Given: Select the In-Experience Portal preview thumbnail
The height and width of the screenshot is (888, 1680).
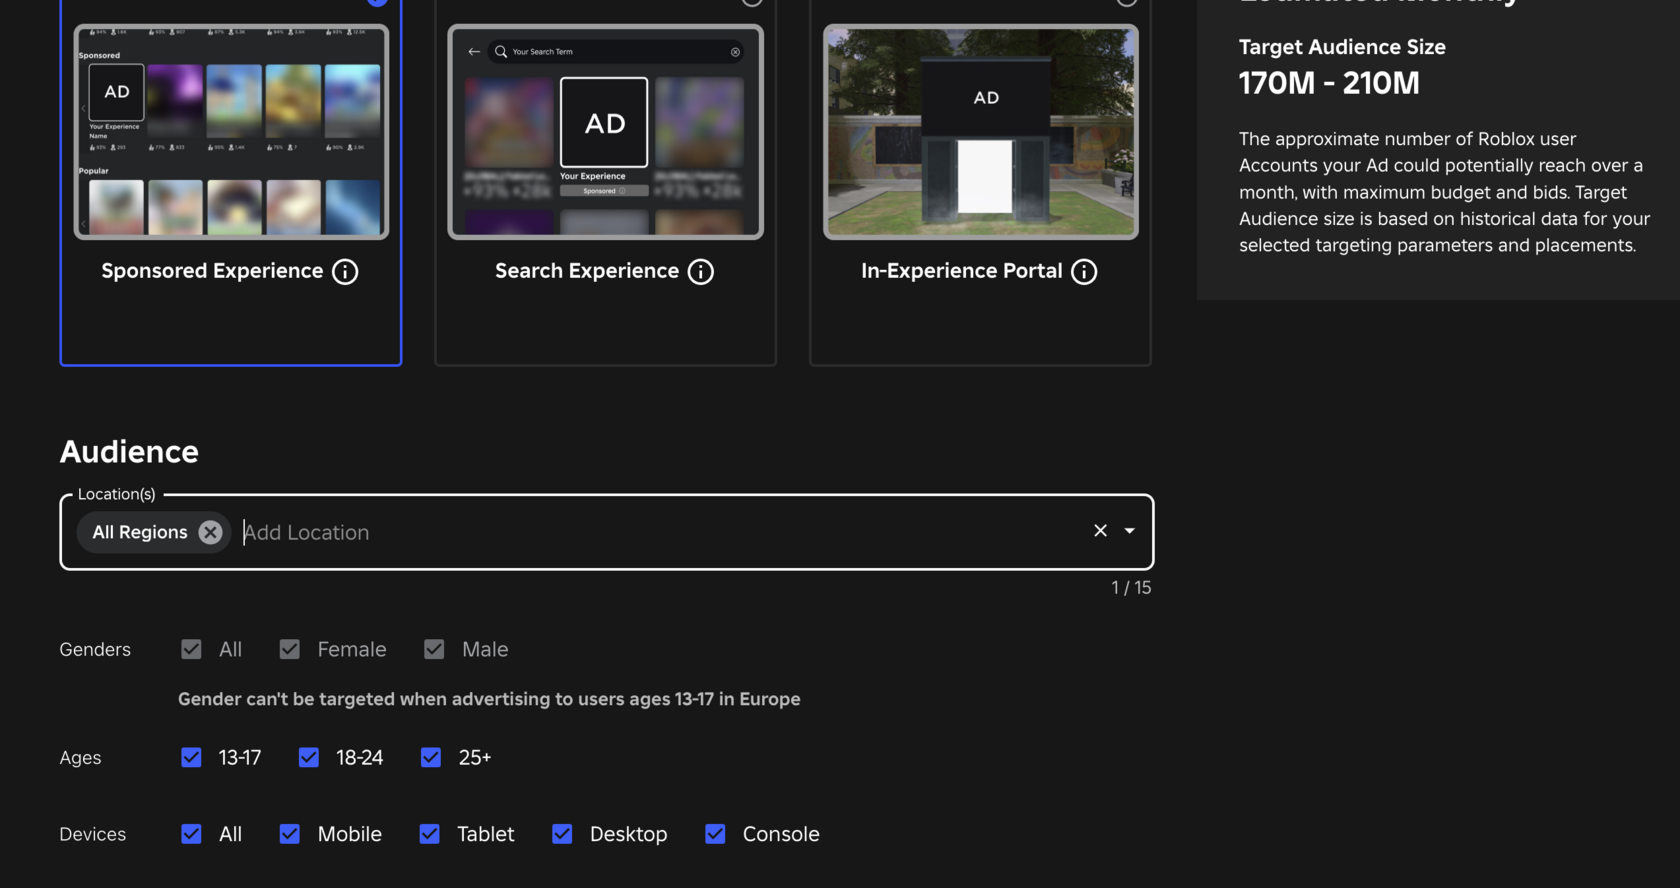Looking at the screenshot, I should coord(980,132).
